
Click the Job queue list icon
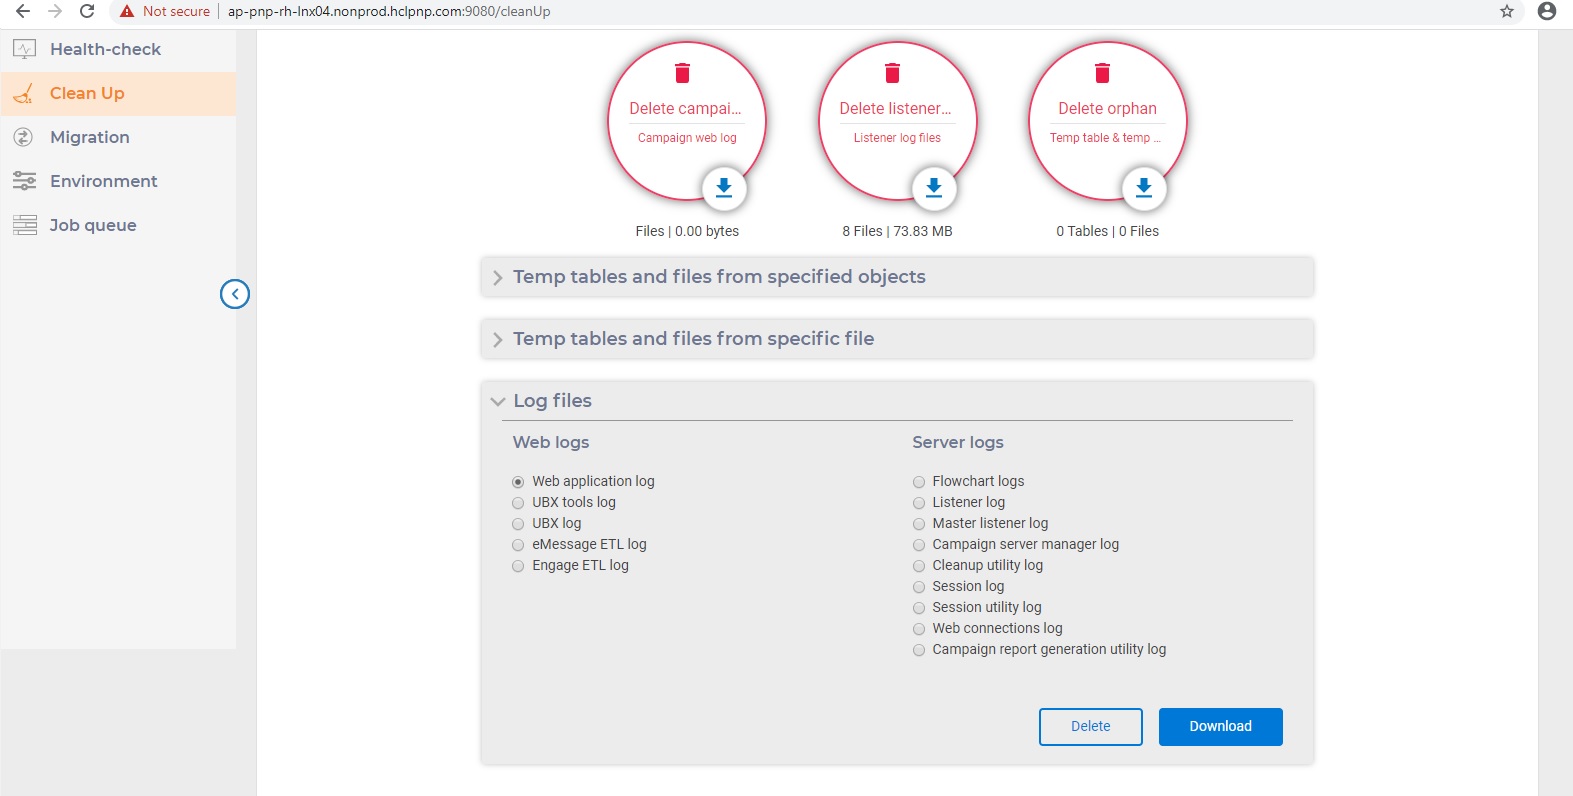click(x=25, y=225)
